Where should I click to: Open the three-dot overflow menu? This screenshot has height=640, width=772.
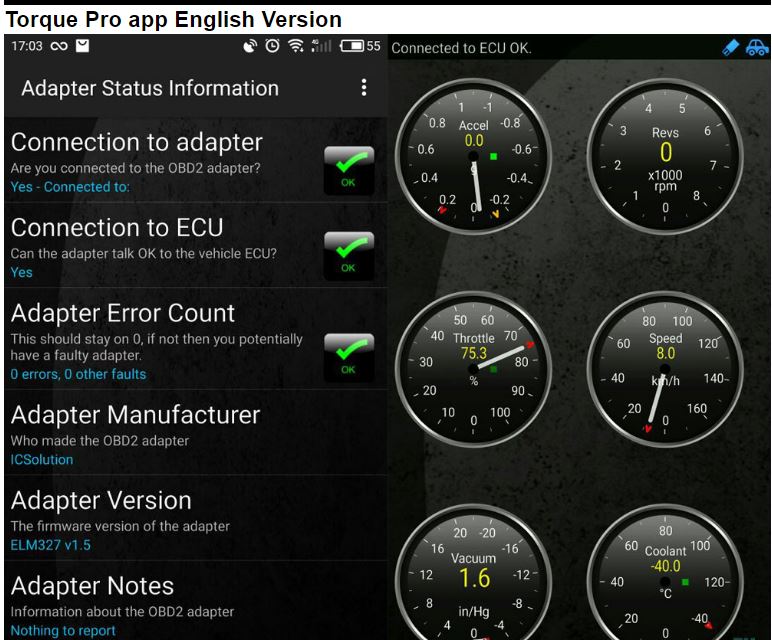tap(364, 88)
